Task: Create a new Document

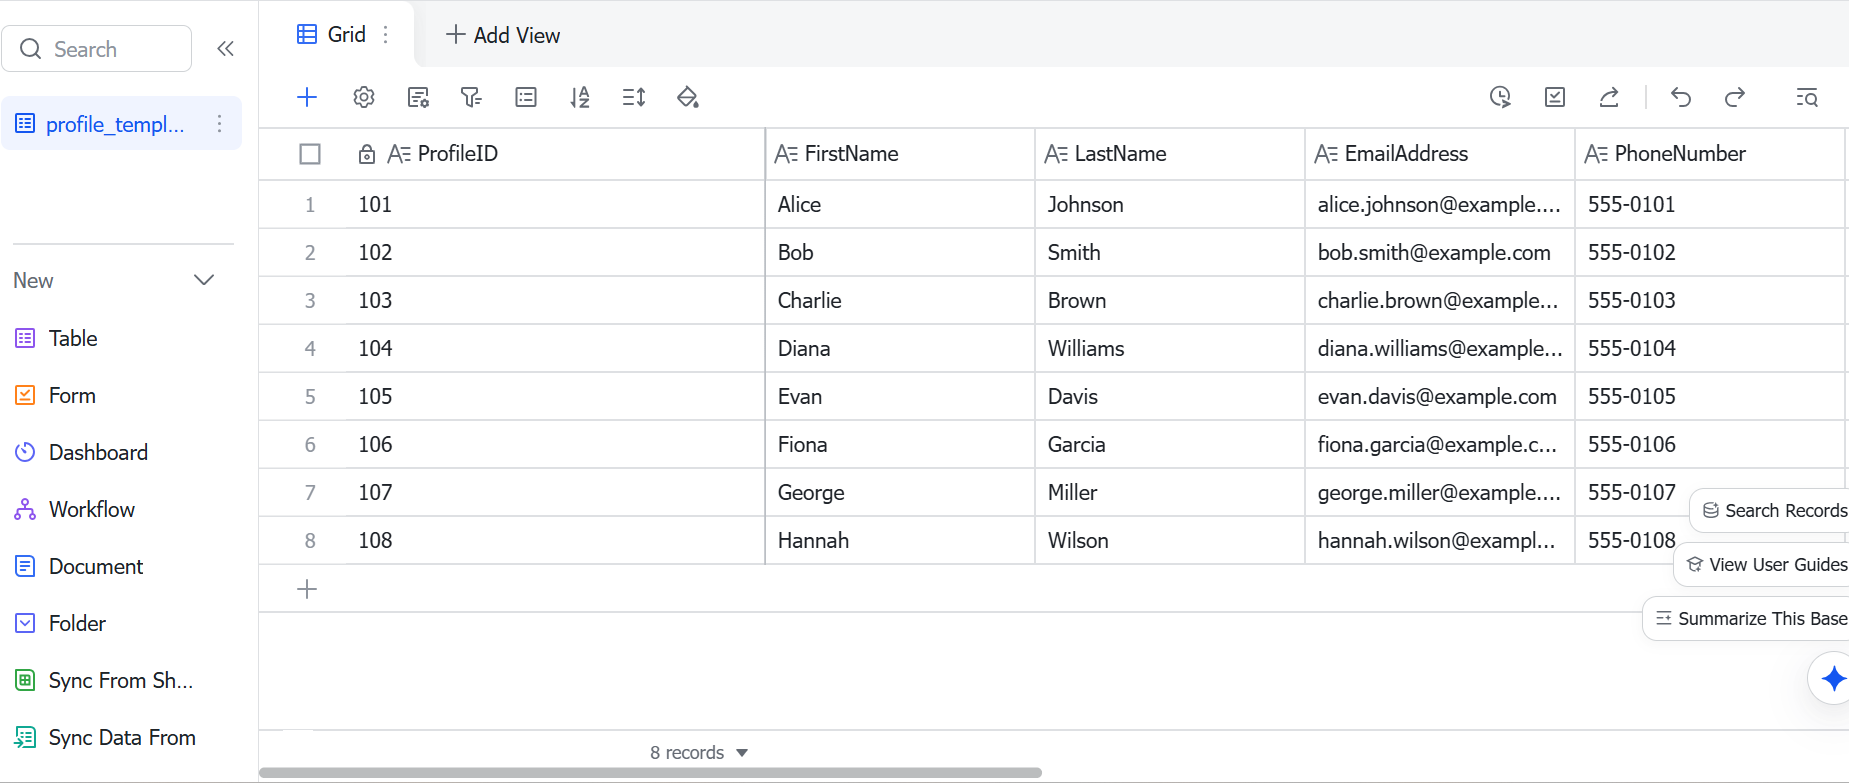Action: tap(96, 566)
